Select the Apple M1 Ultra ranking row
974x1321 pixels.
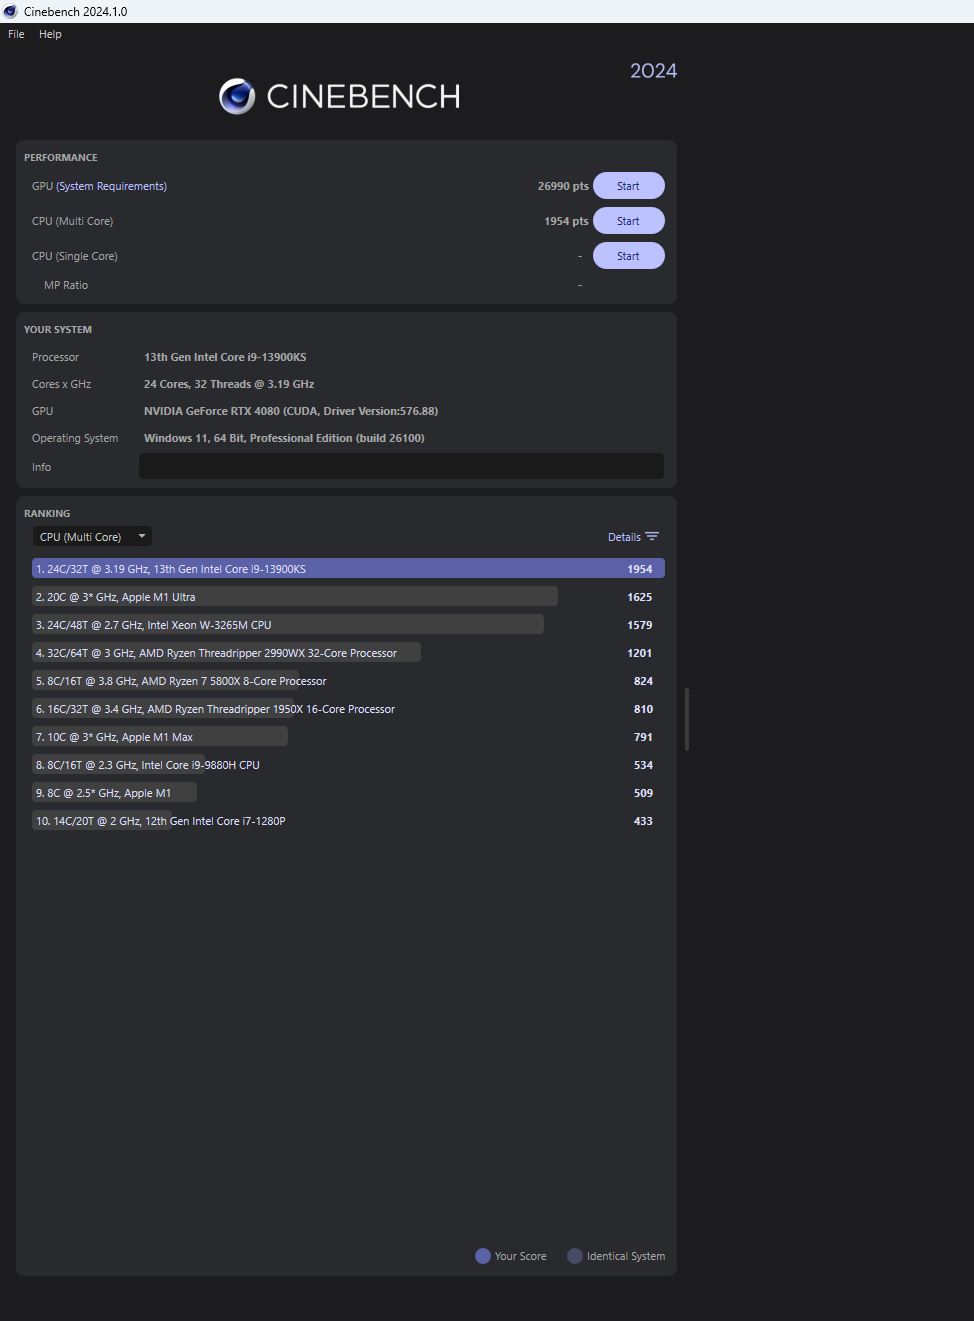348,597
